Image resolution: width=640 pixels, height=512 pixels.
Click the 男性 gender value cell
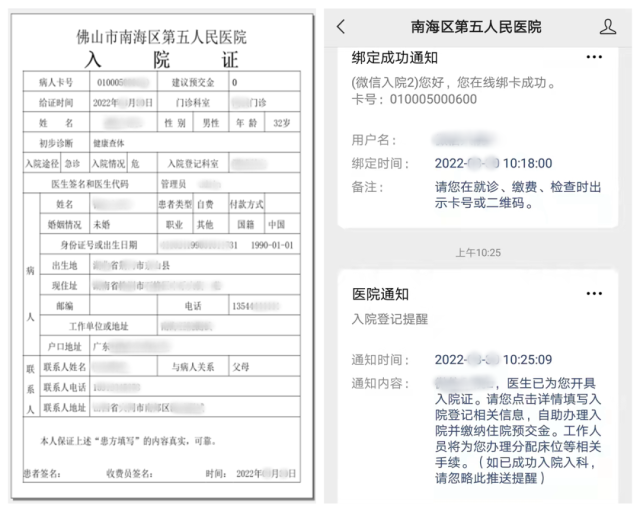click(x=211, y=123)
